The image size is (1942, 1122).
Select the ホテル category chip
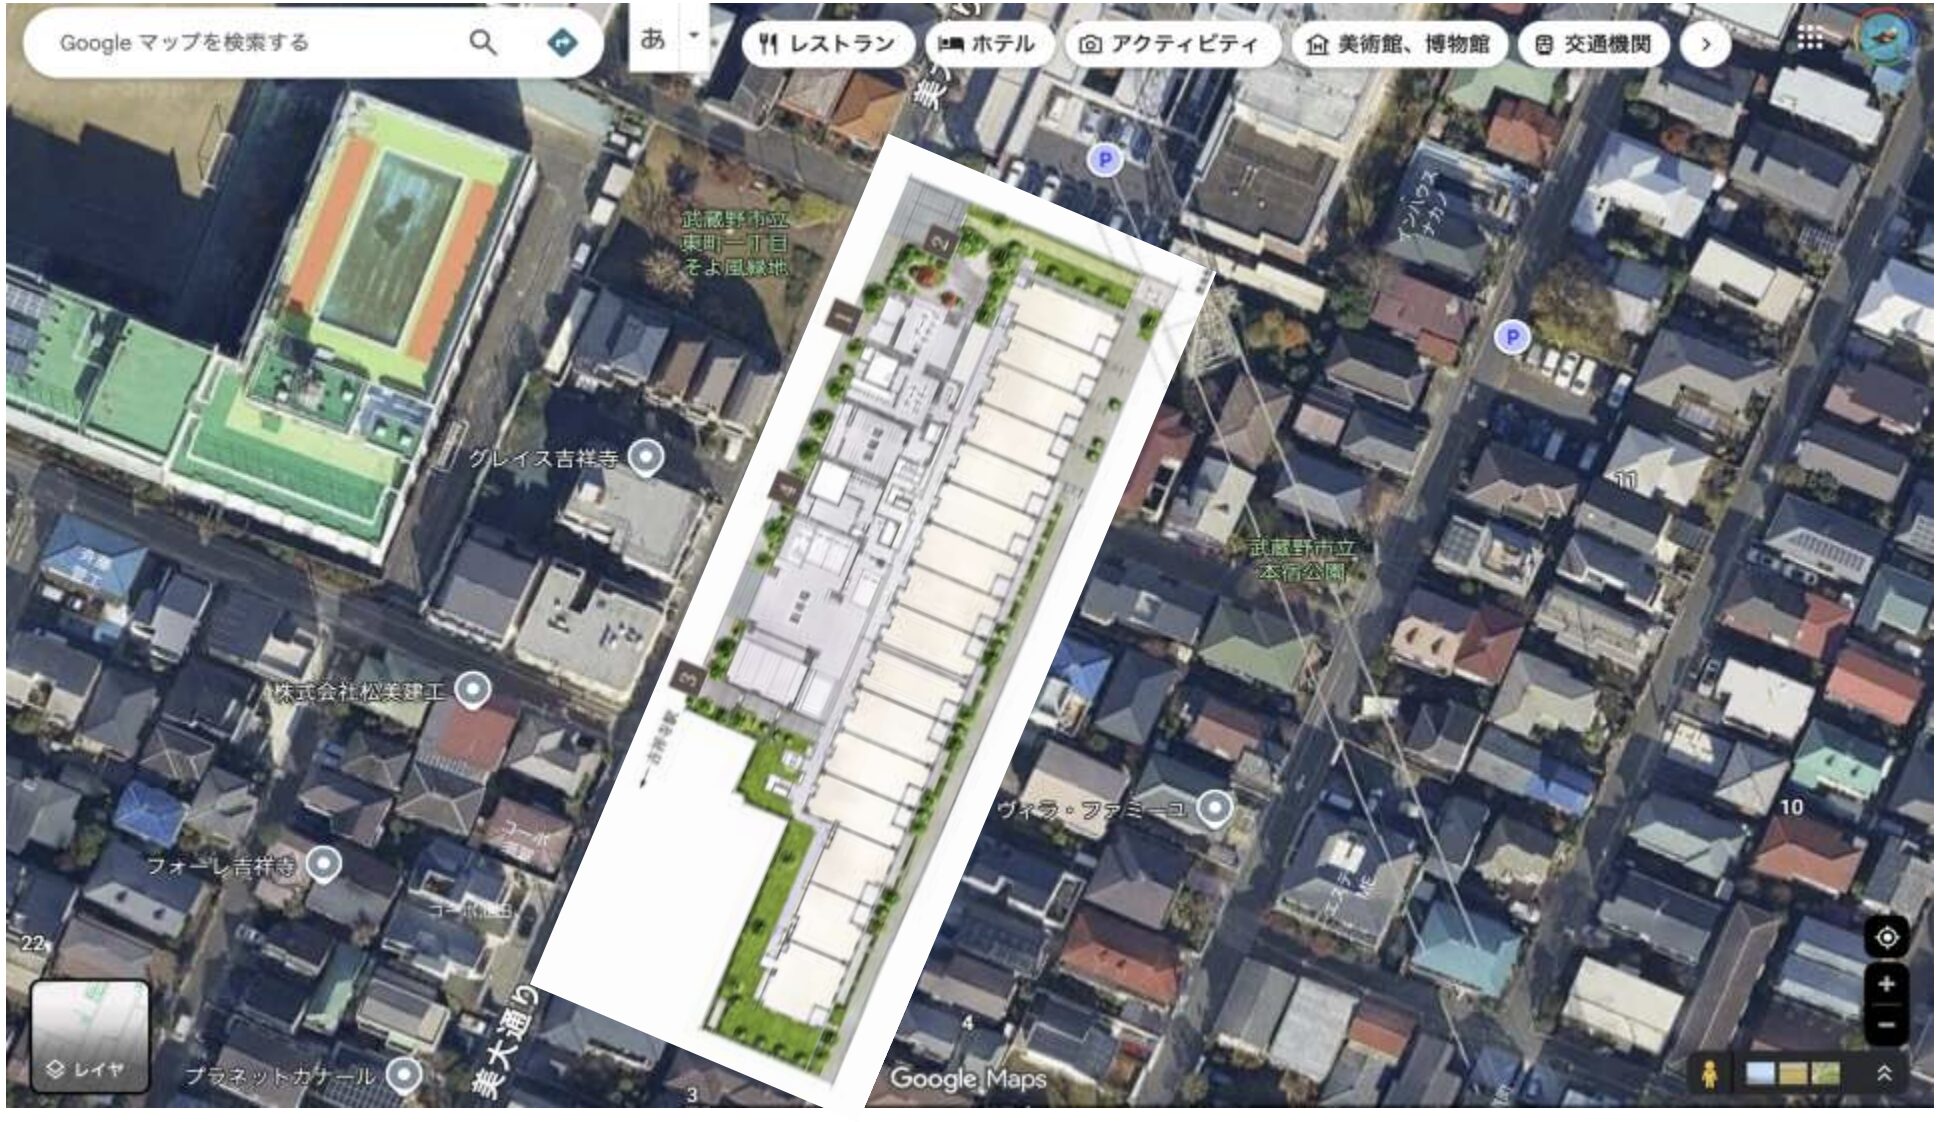click(986, 44)
